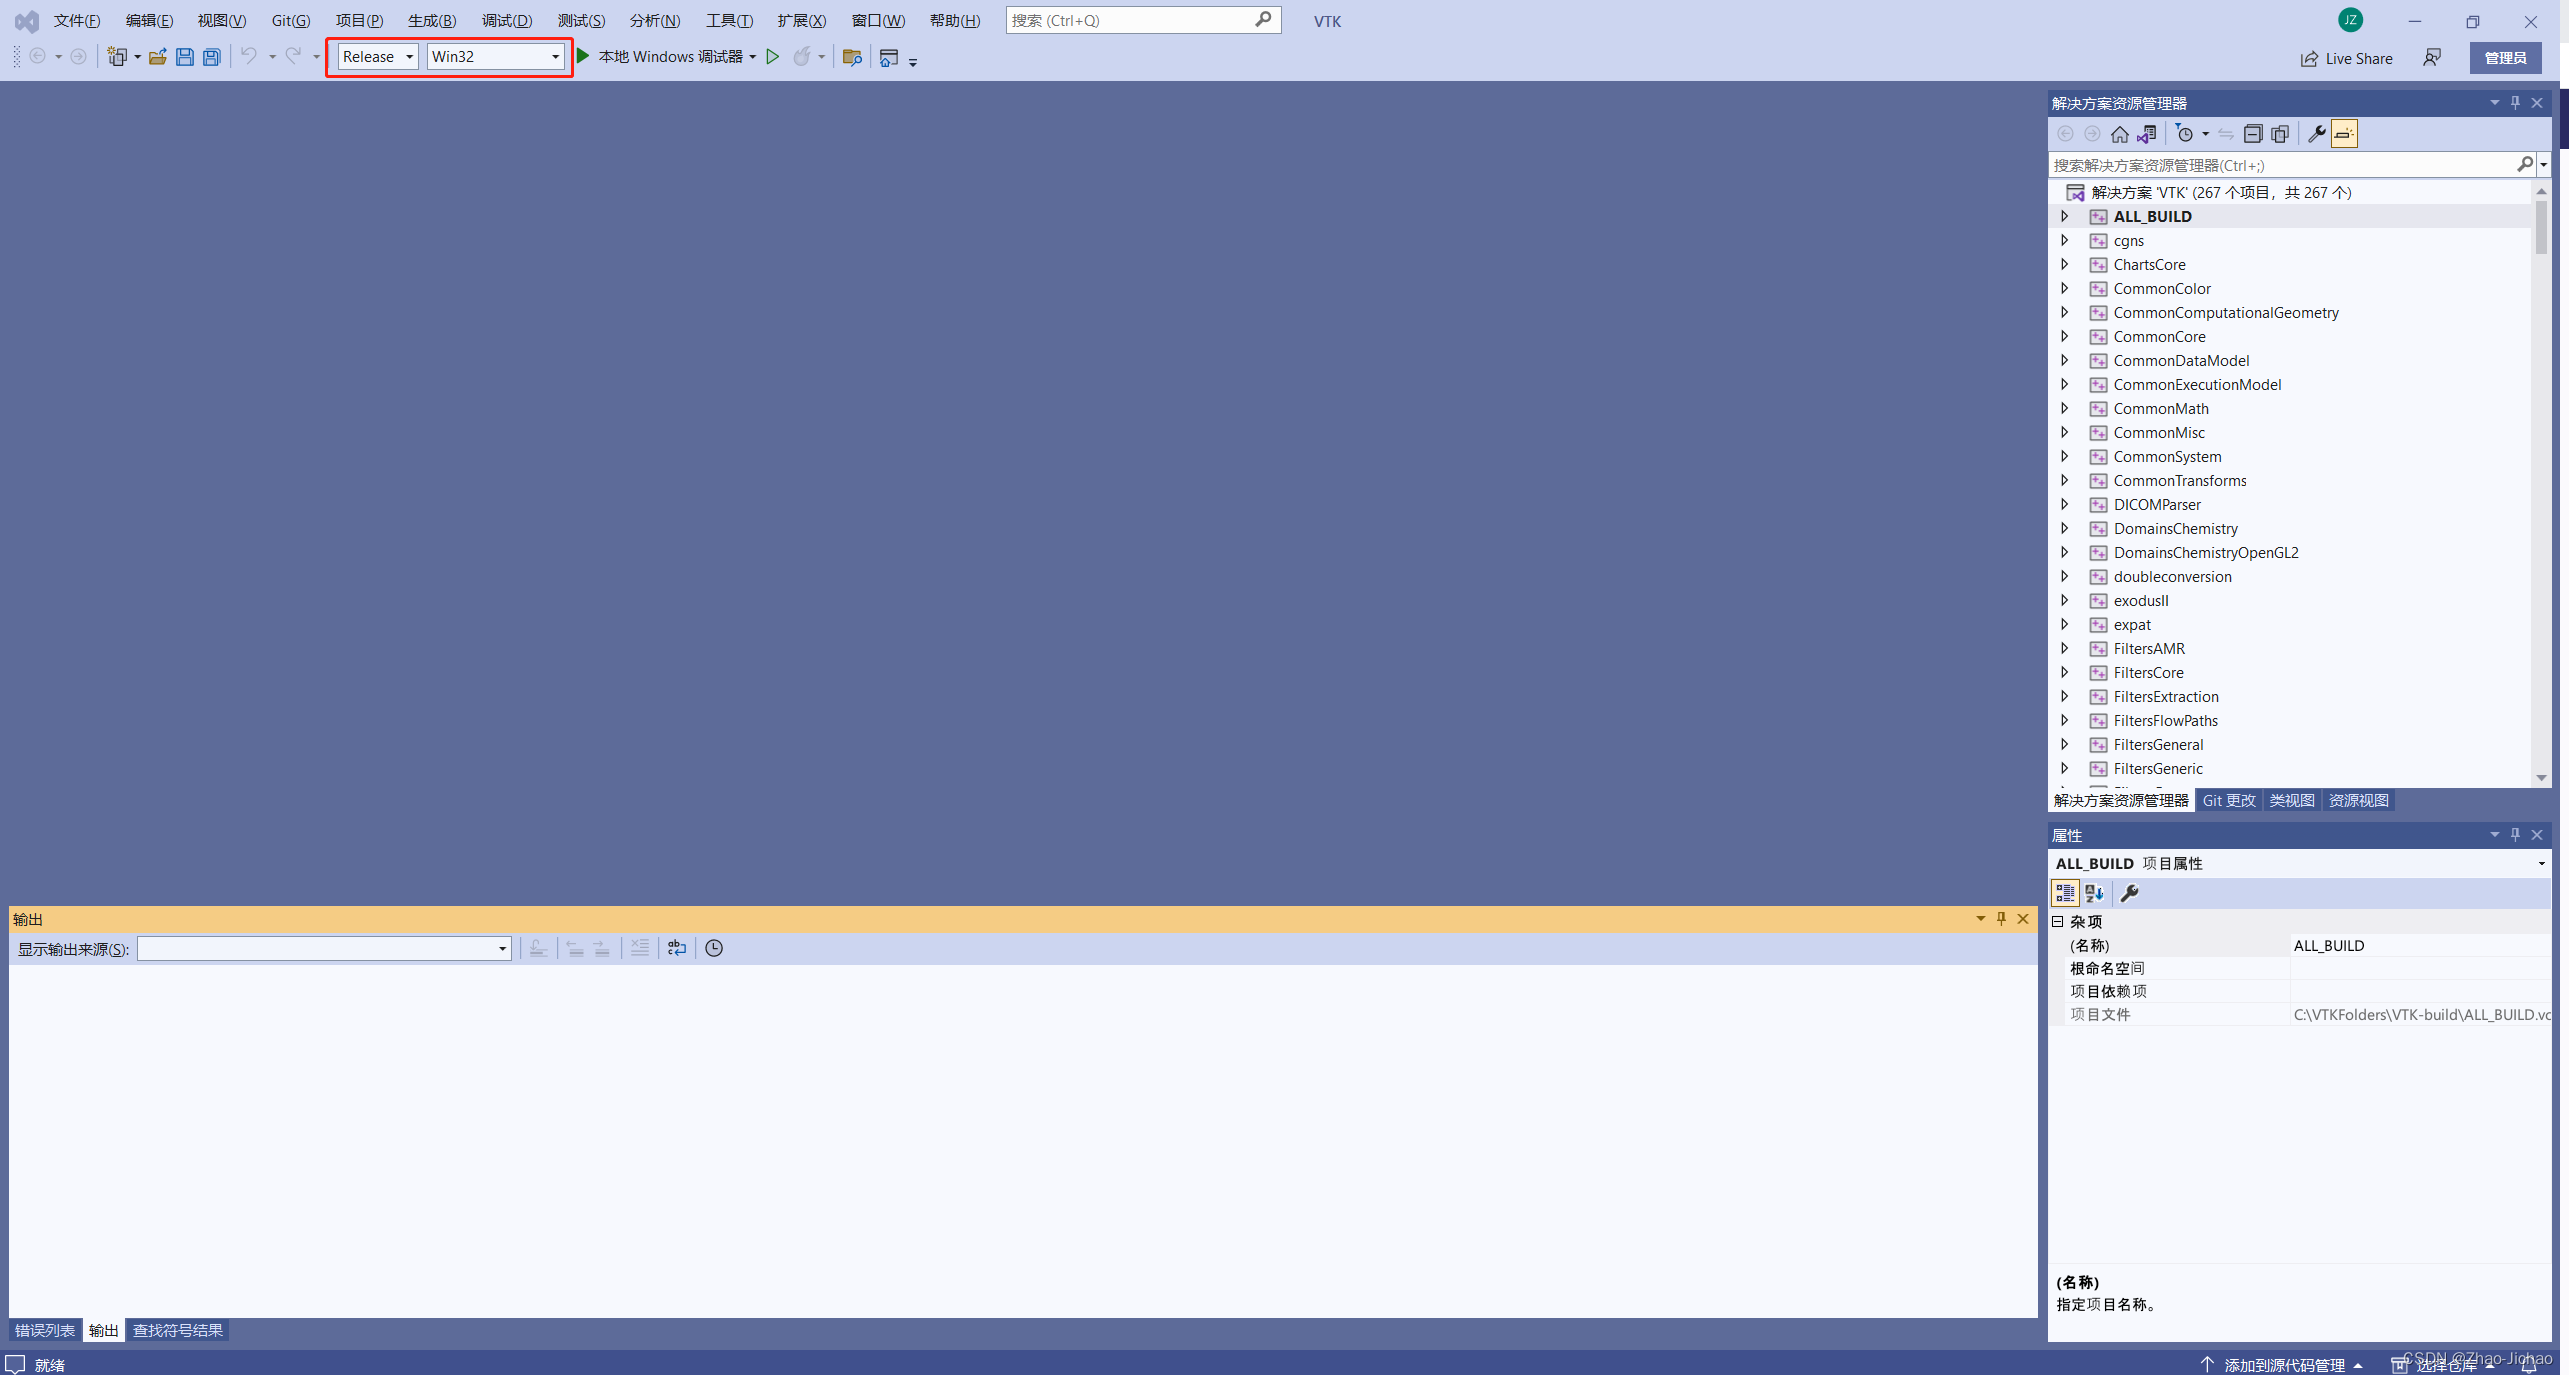Image resolution: width=2569 pixels, height=1375 pixels.
Task: Open the output source dropdown
Action: (324, 948)
